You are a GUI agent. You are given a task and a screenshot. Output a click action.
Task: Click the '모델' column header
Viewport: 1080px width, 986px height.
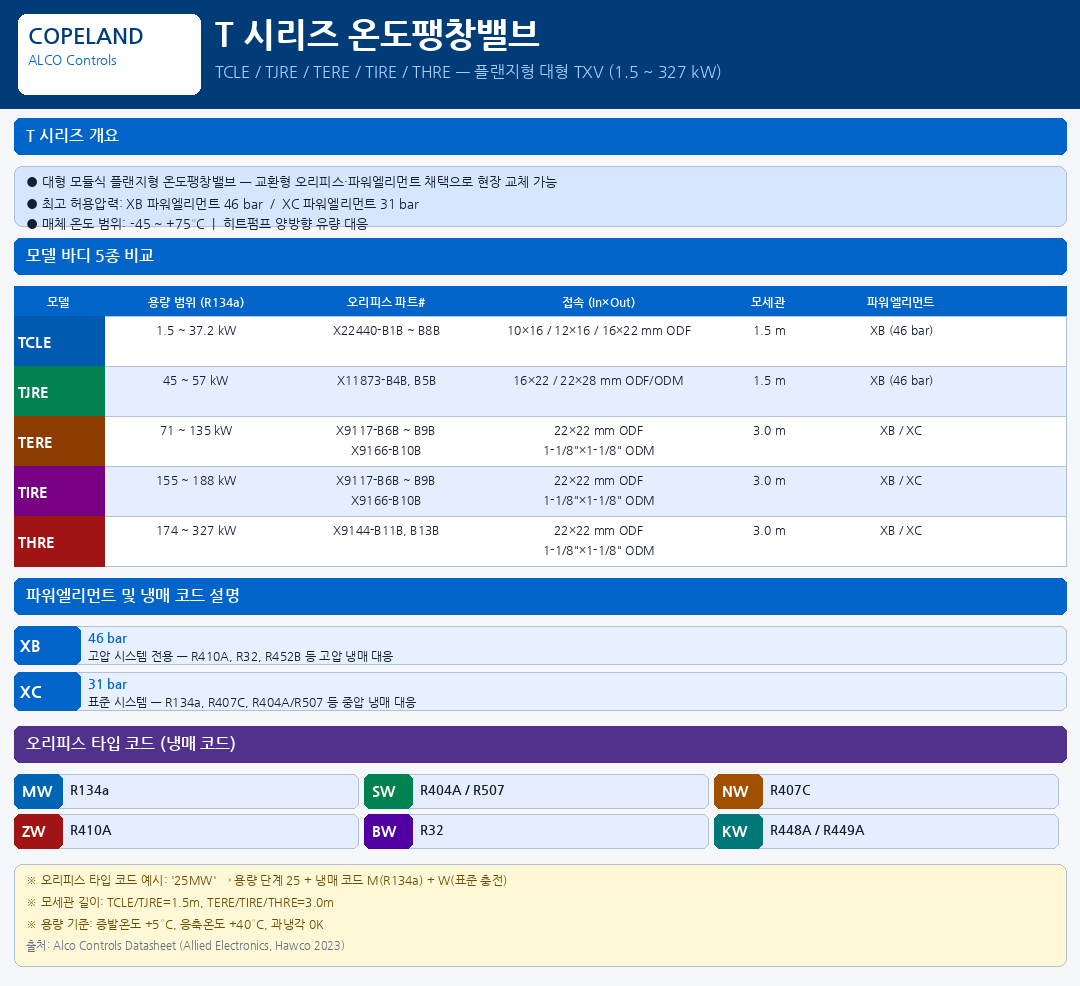[59, 302]
